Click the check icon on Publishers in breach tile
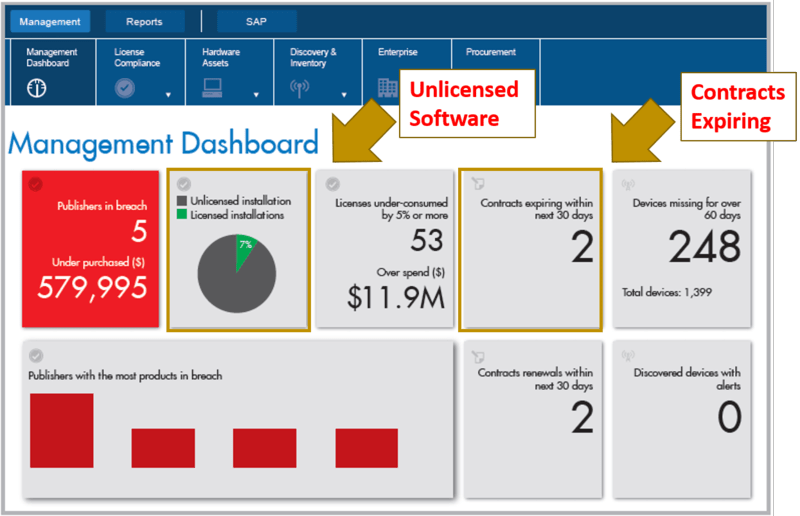The width and height of the screenshot is (800, 516). point(36,184)
